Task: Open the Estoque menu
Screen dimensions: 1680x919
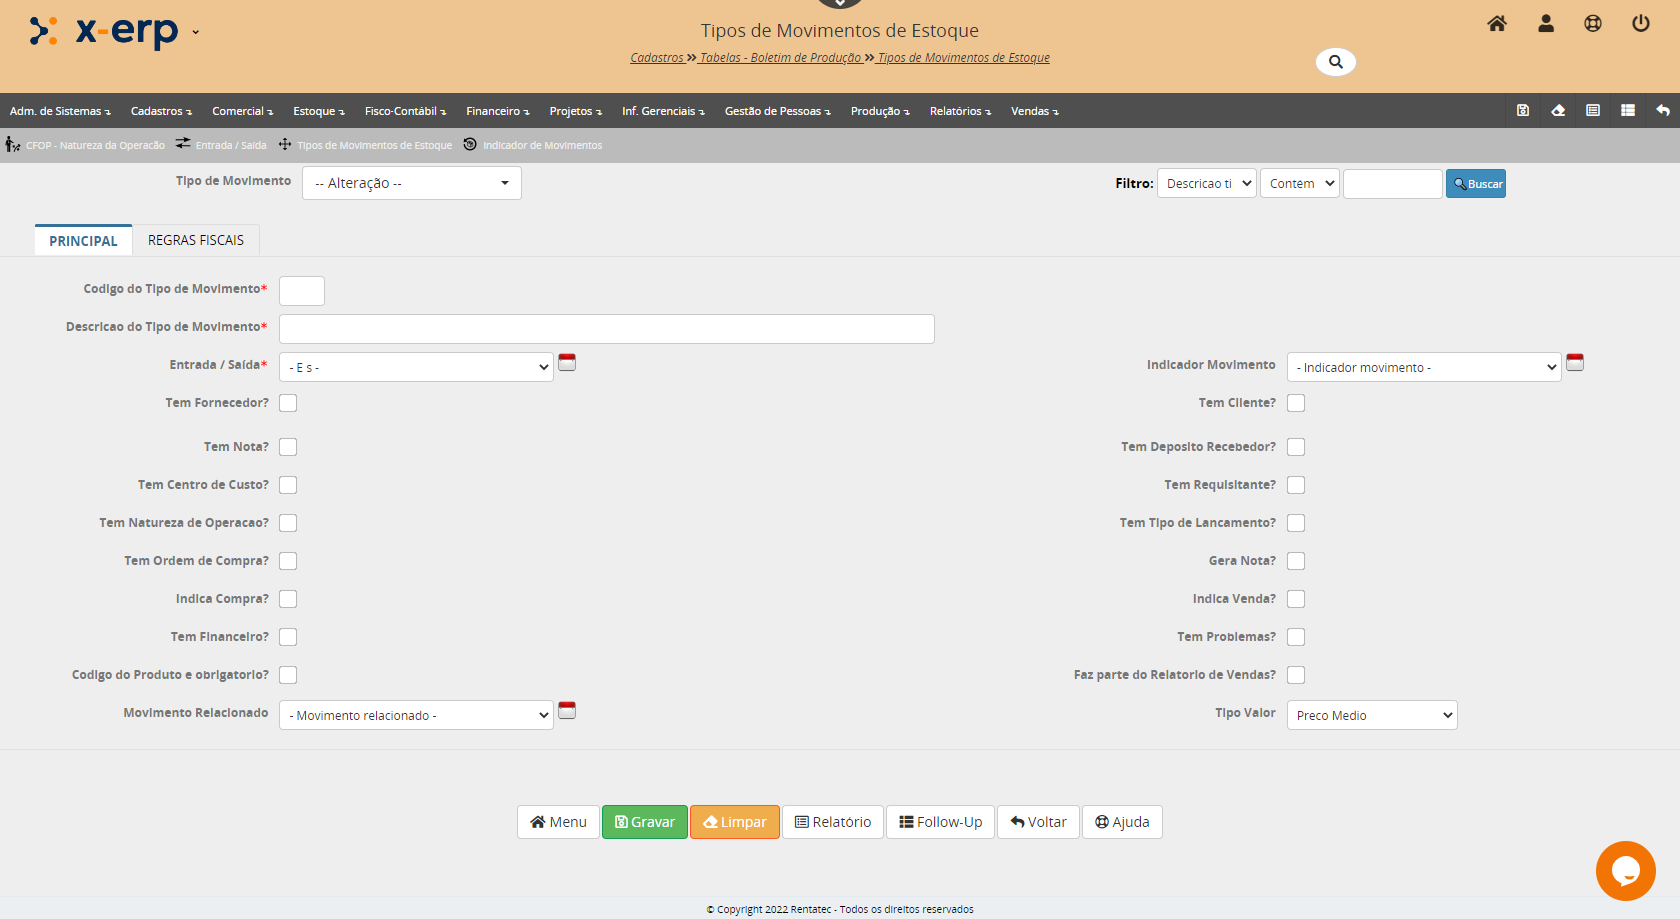Action: coord(318,111)
